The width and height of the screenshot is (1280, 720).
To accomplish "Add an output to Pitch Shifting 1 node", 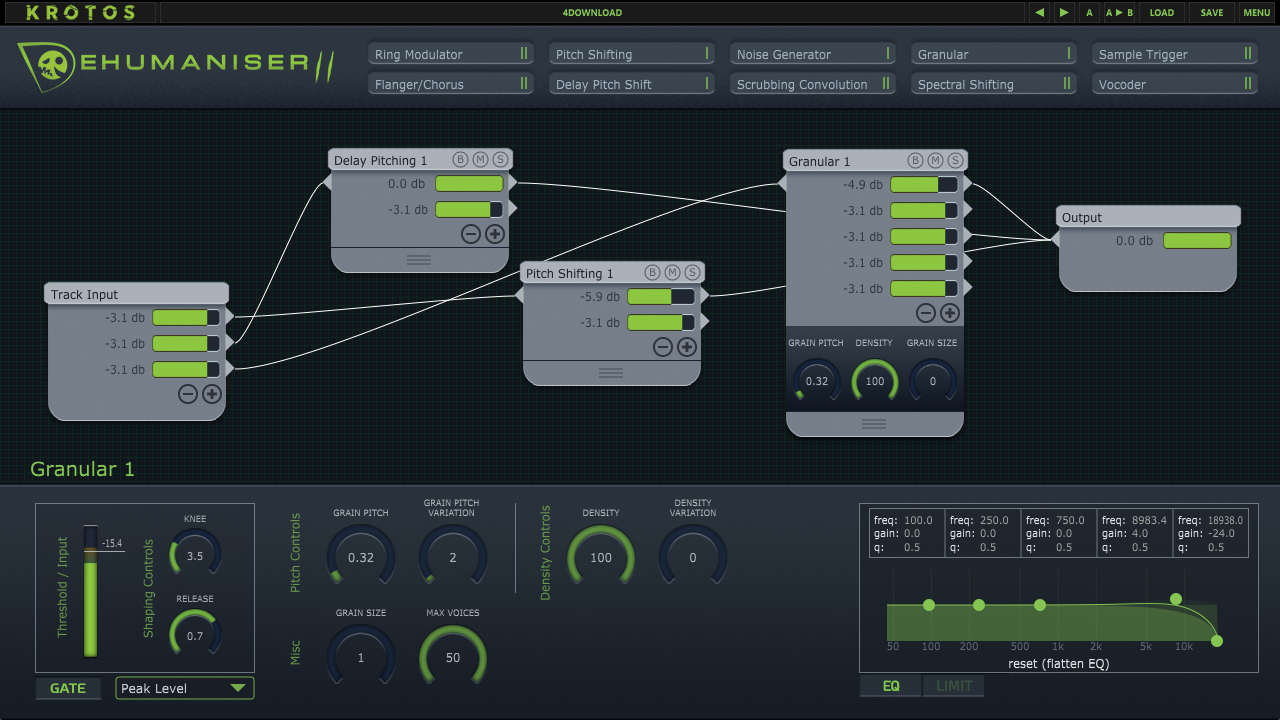I will (687, 347).
